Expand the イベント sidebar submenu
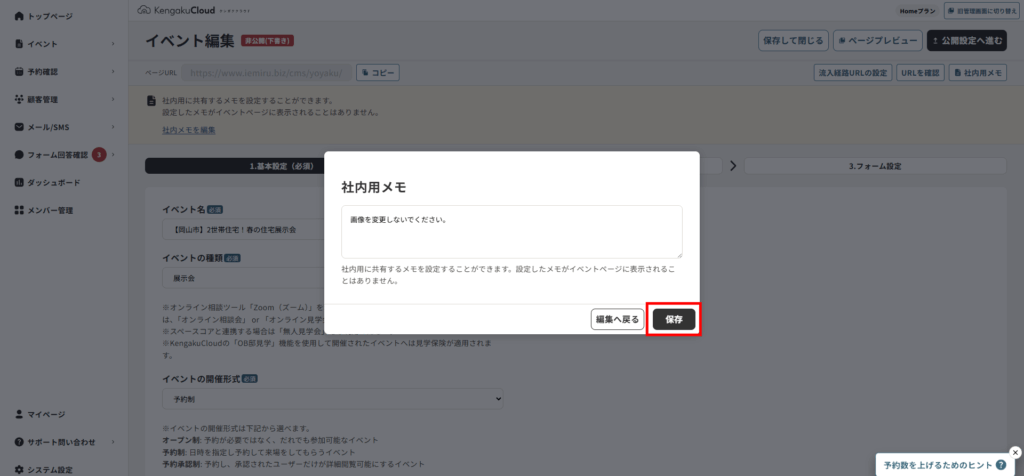This screenshot has height=476, width=1024. click(113, 44)
